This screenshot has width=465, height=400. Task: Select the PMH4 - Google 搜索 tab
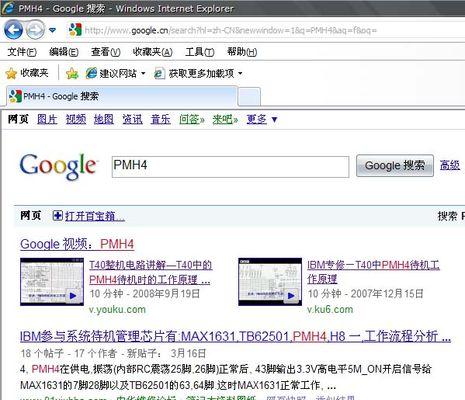pos(122,96)
